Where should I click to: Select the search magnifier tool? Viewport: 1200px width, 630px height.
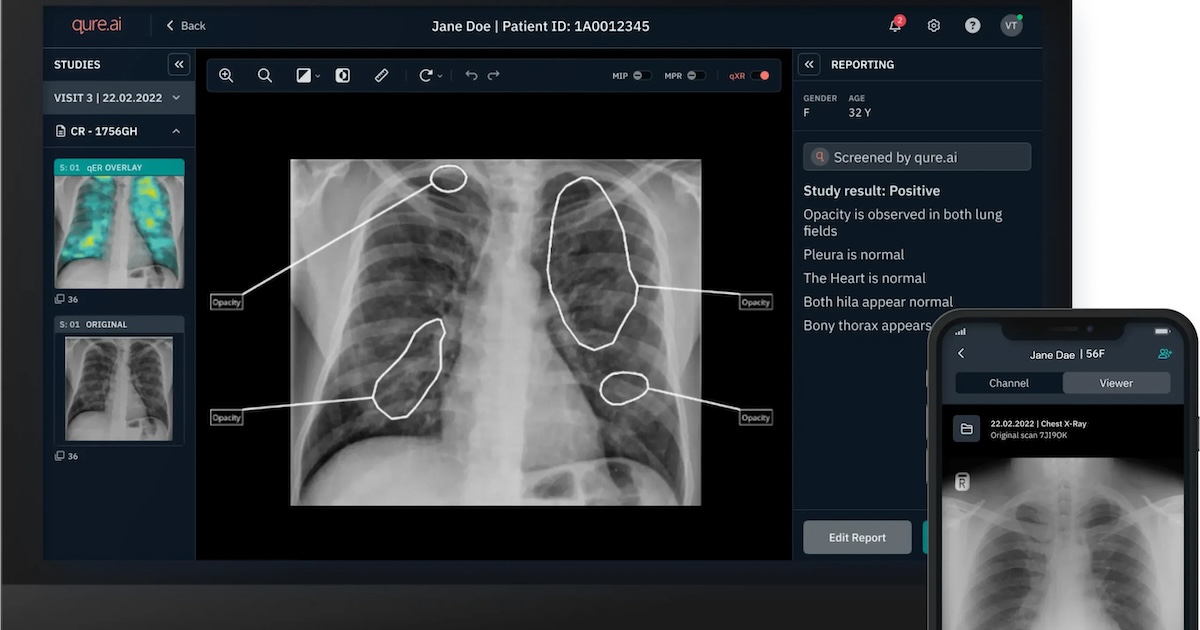(265, 75)
